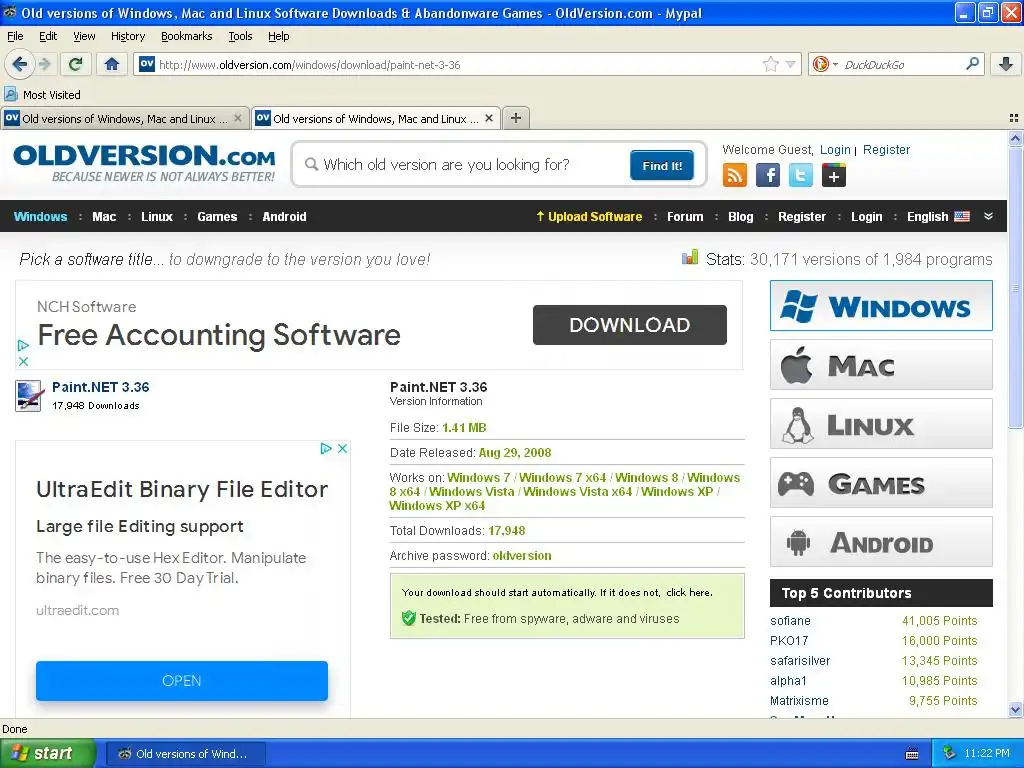Image resolution: width=1024 pixels, height=768 pixels.
Task: Click the page scrollbar down arrow
Action: click(x=1015, y=709)
